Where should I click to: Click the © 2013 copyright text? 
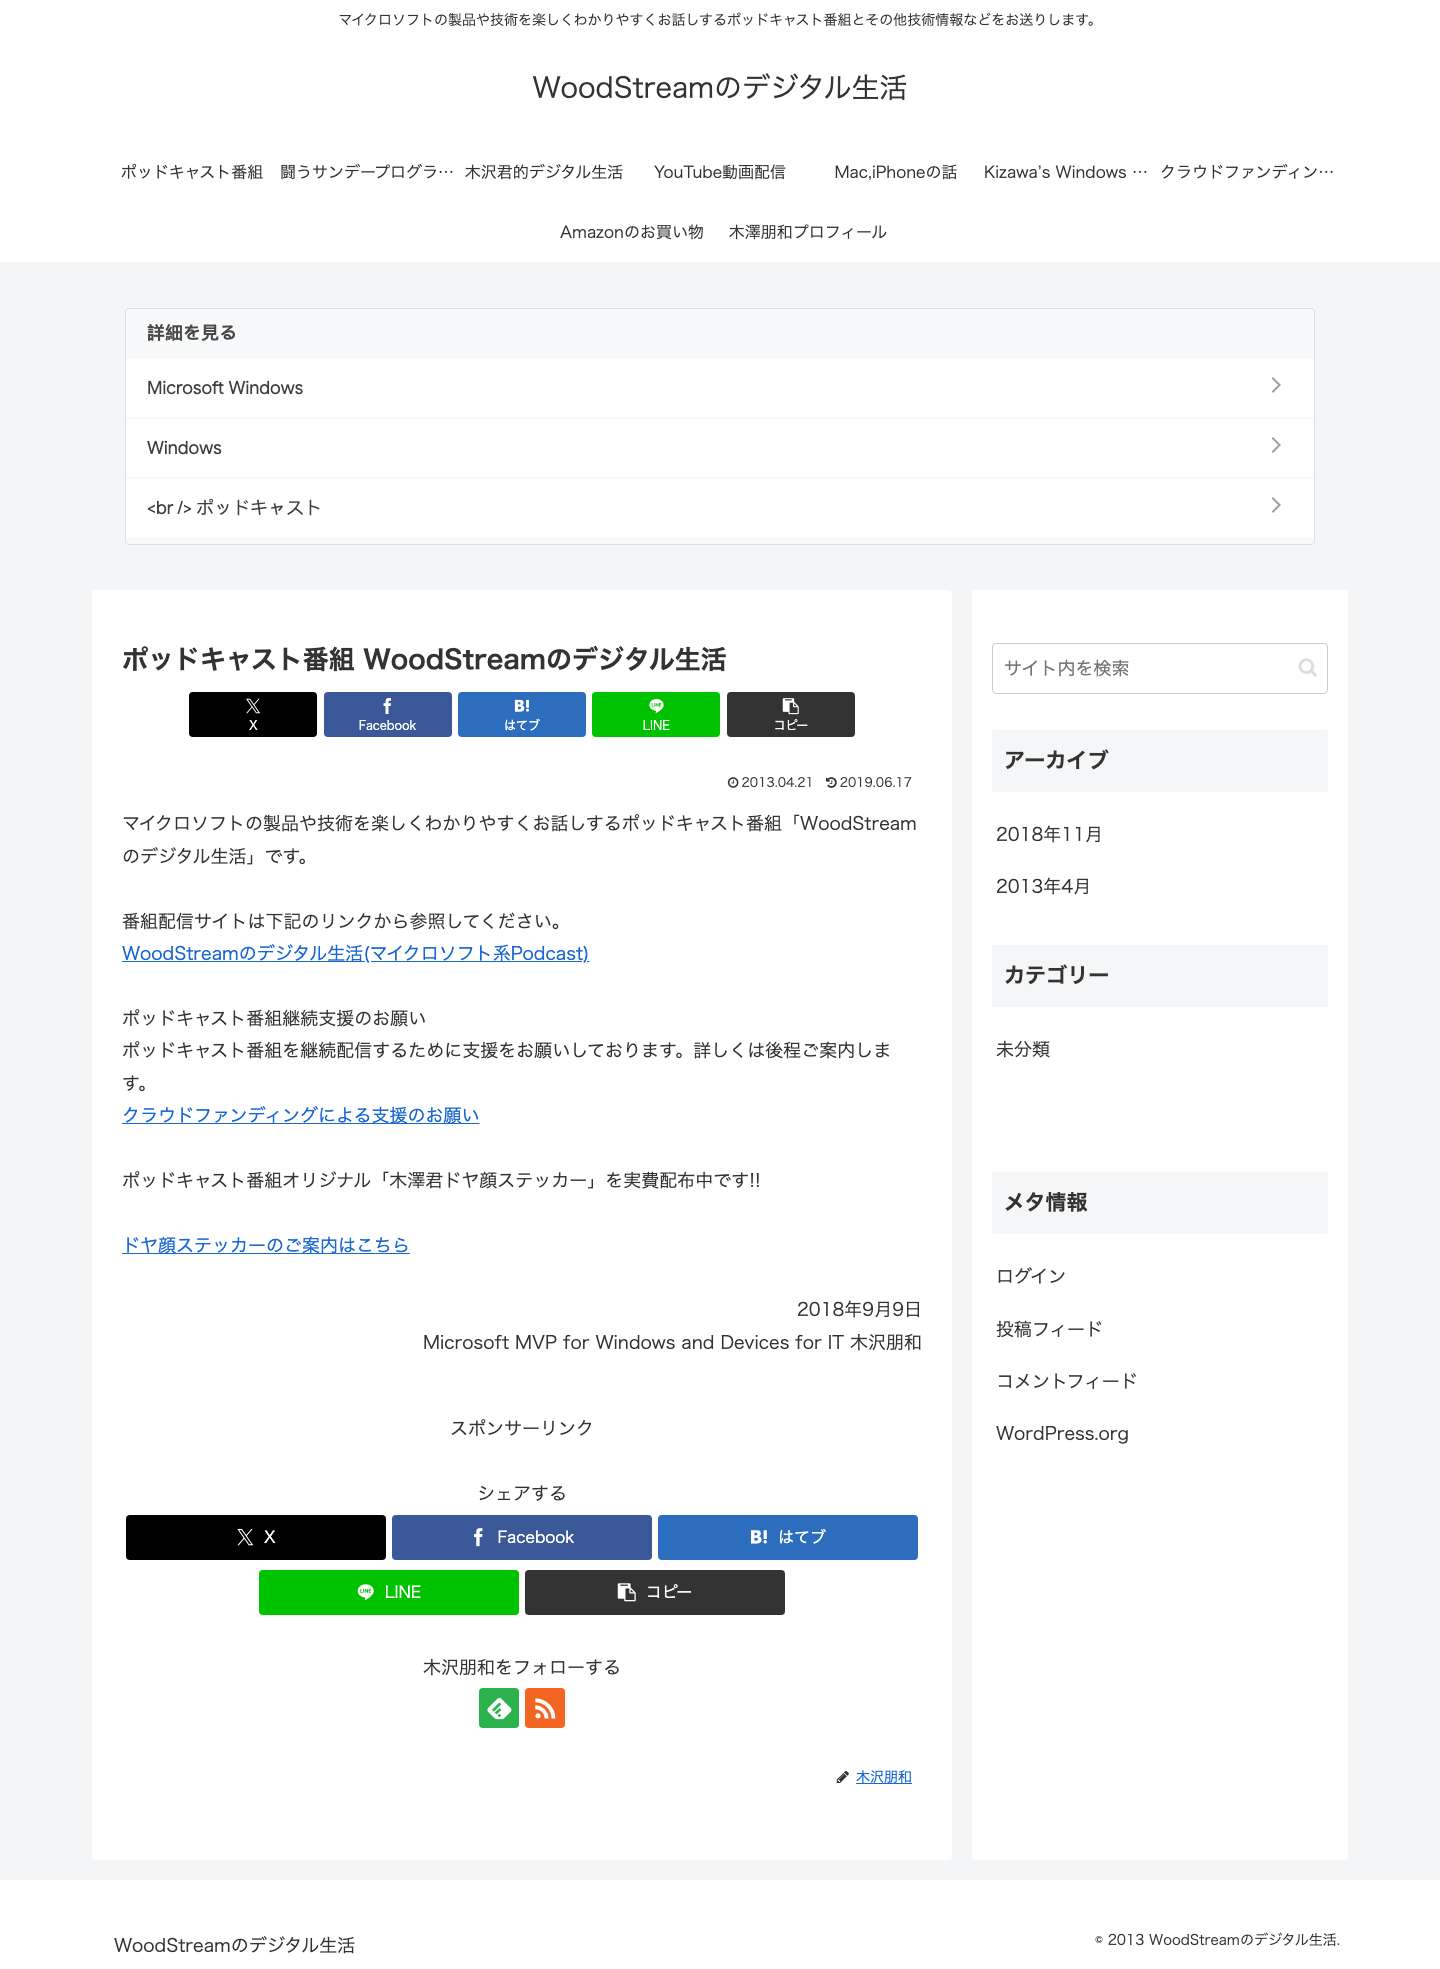tap(1217, 1939)
